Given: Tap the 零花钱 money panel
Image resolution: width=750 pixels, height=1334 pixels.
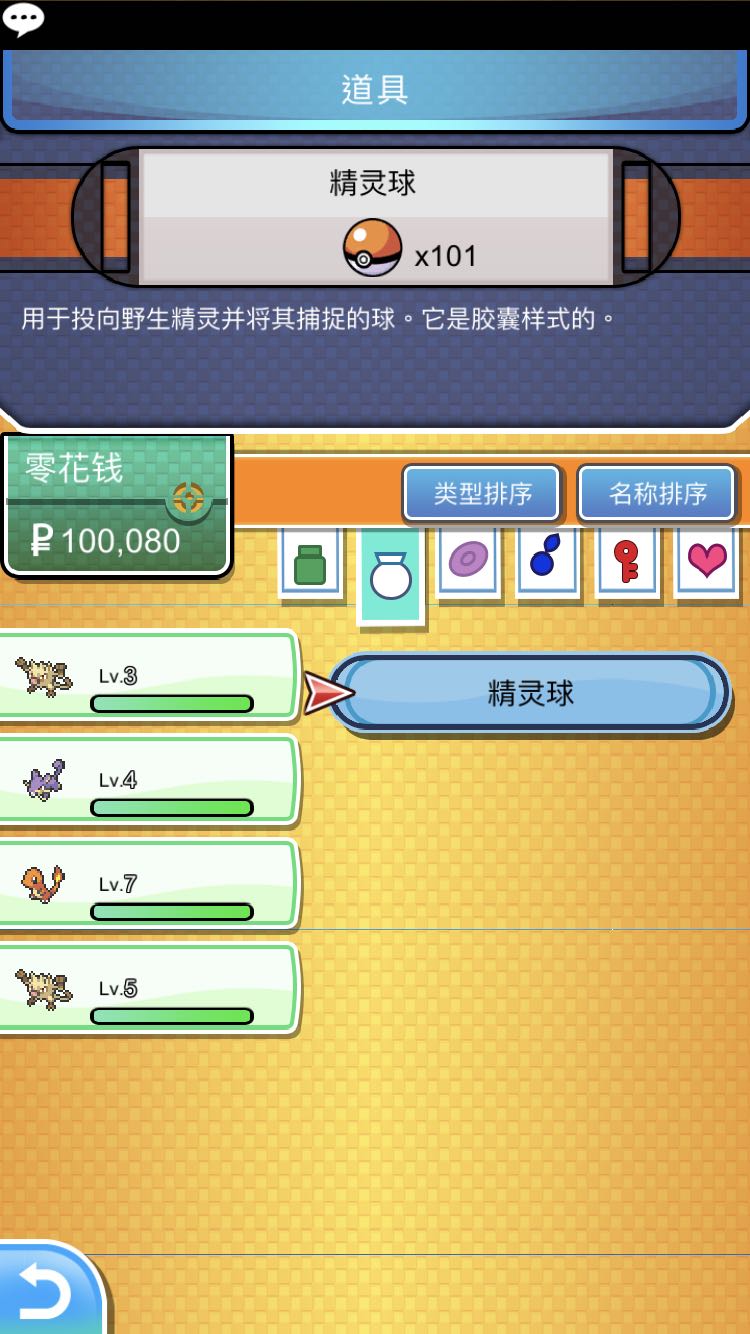Looking at the screenshot, I should pyautogui.click(x=117, y=505).
